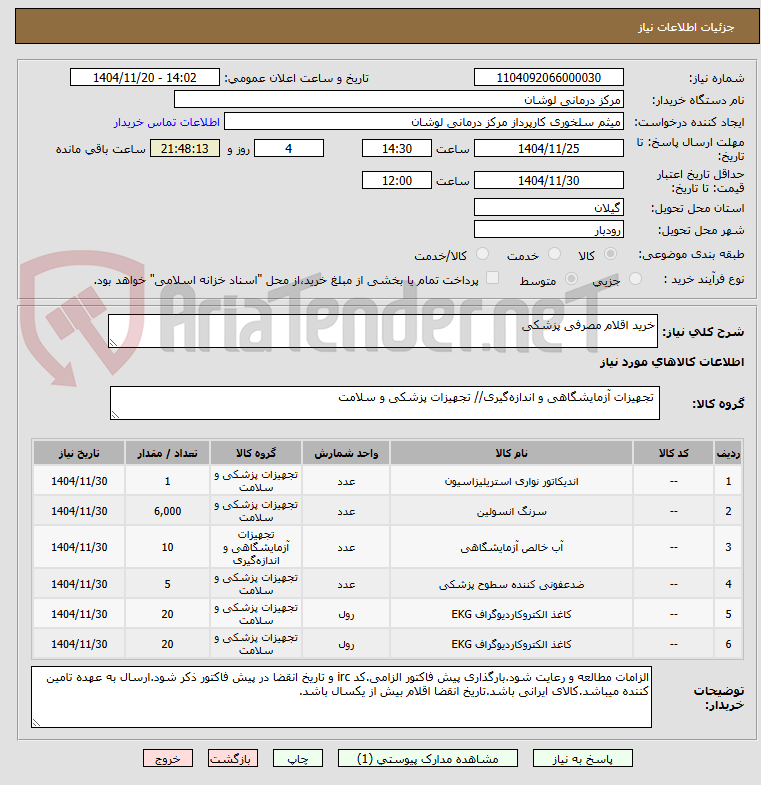Toggle the اسناد خزانه اسلامی payment checkbox
Image resolution: width=761 pixels, height=785 pixels.
493,278
